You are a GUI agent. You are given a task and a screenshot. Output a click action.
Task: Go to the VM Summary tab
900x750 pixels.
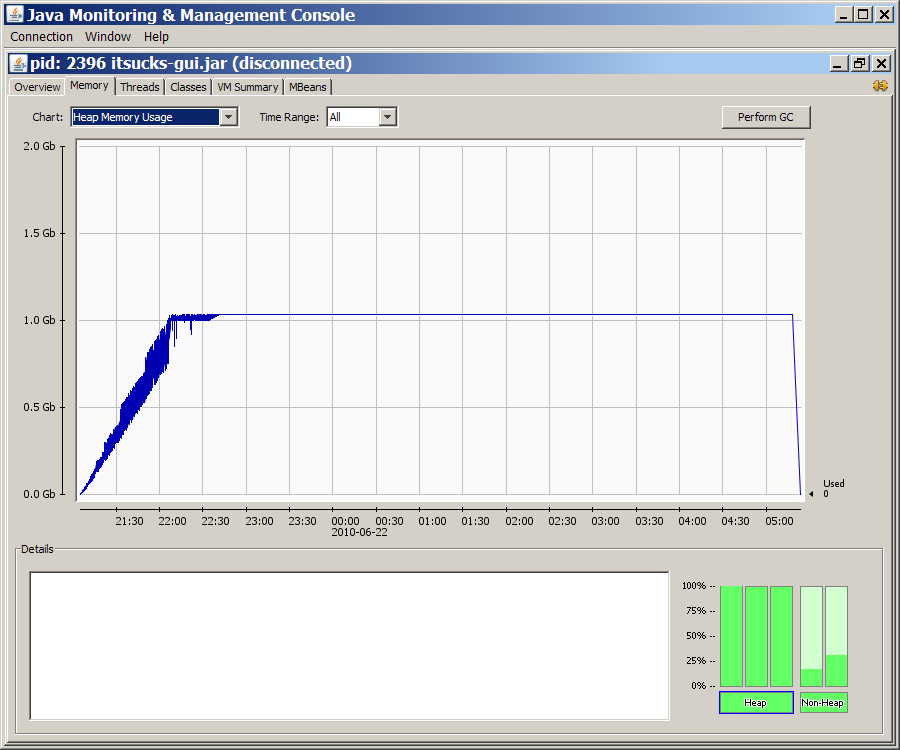[247, 87]
